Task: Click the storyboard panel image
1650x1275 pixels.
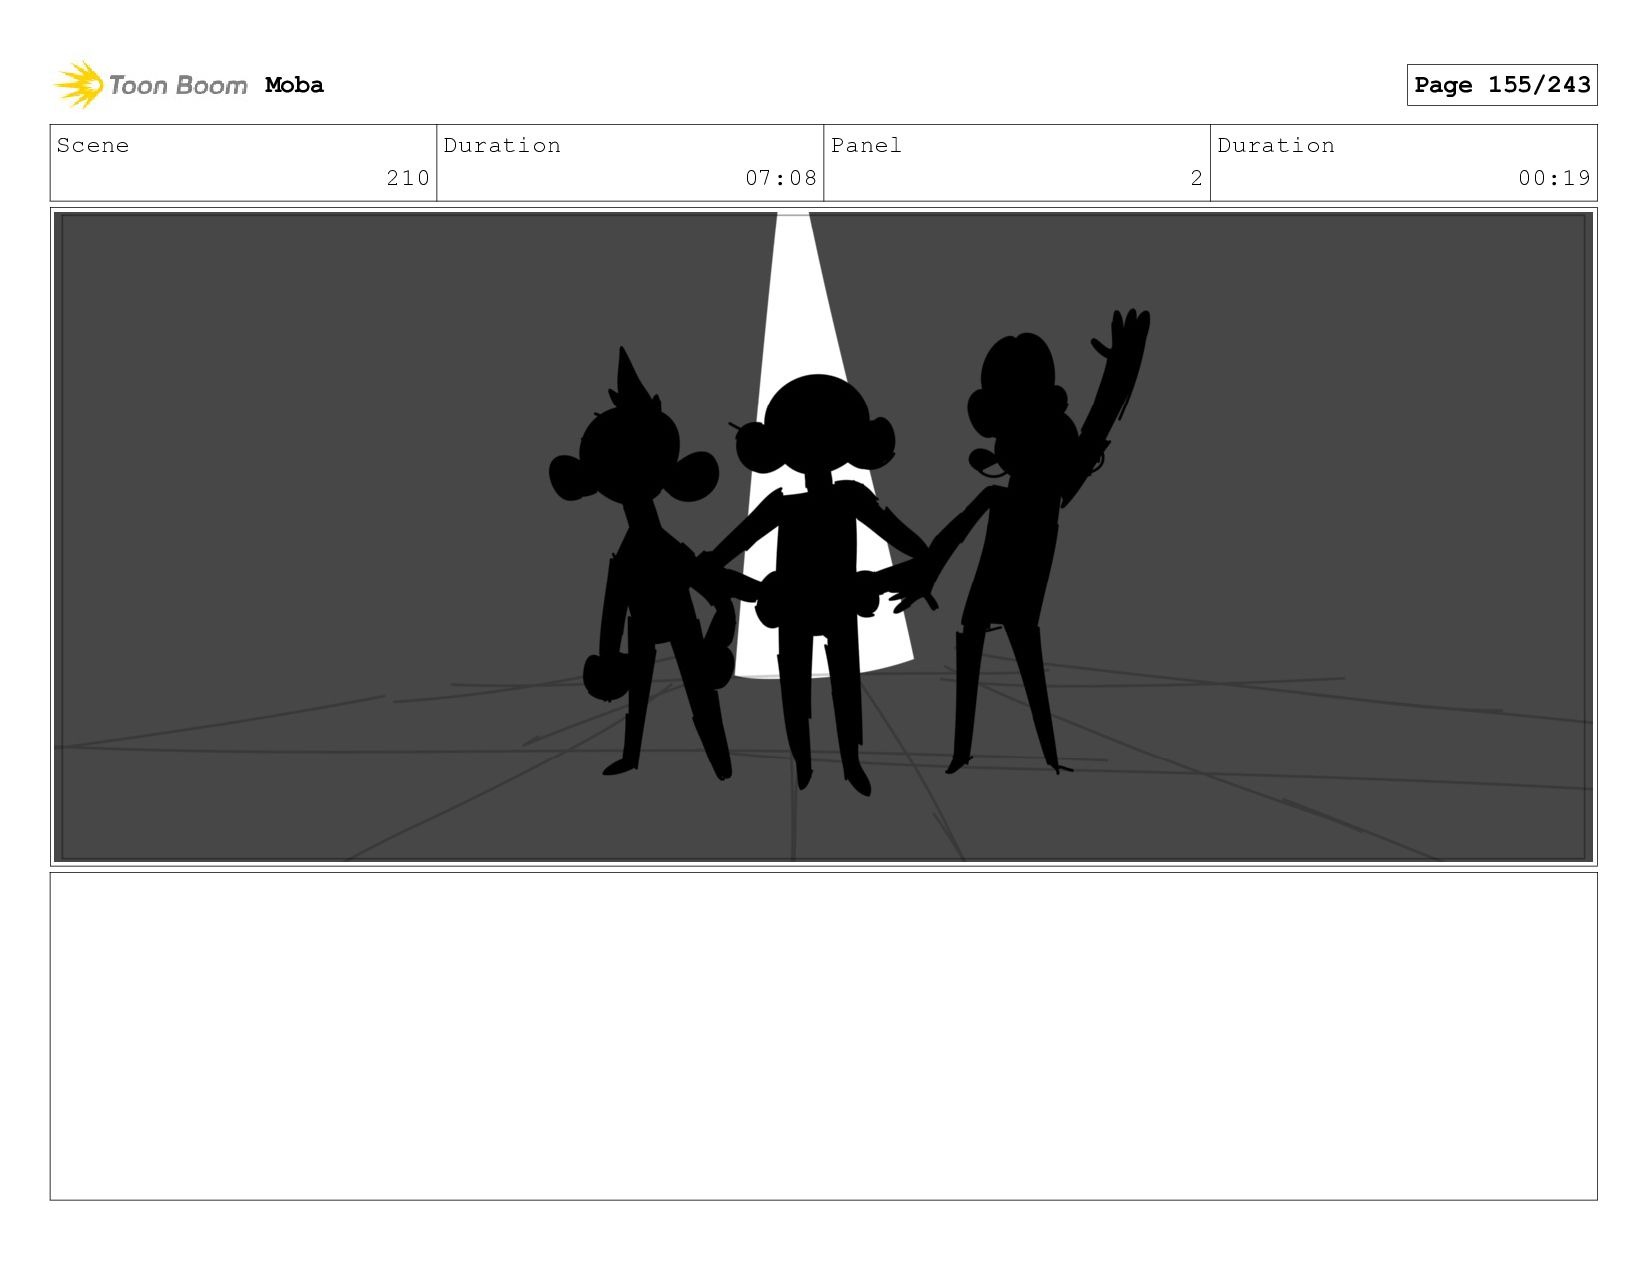Action: coord(823,537)
